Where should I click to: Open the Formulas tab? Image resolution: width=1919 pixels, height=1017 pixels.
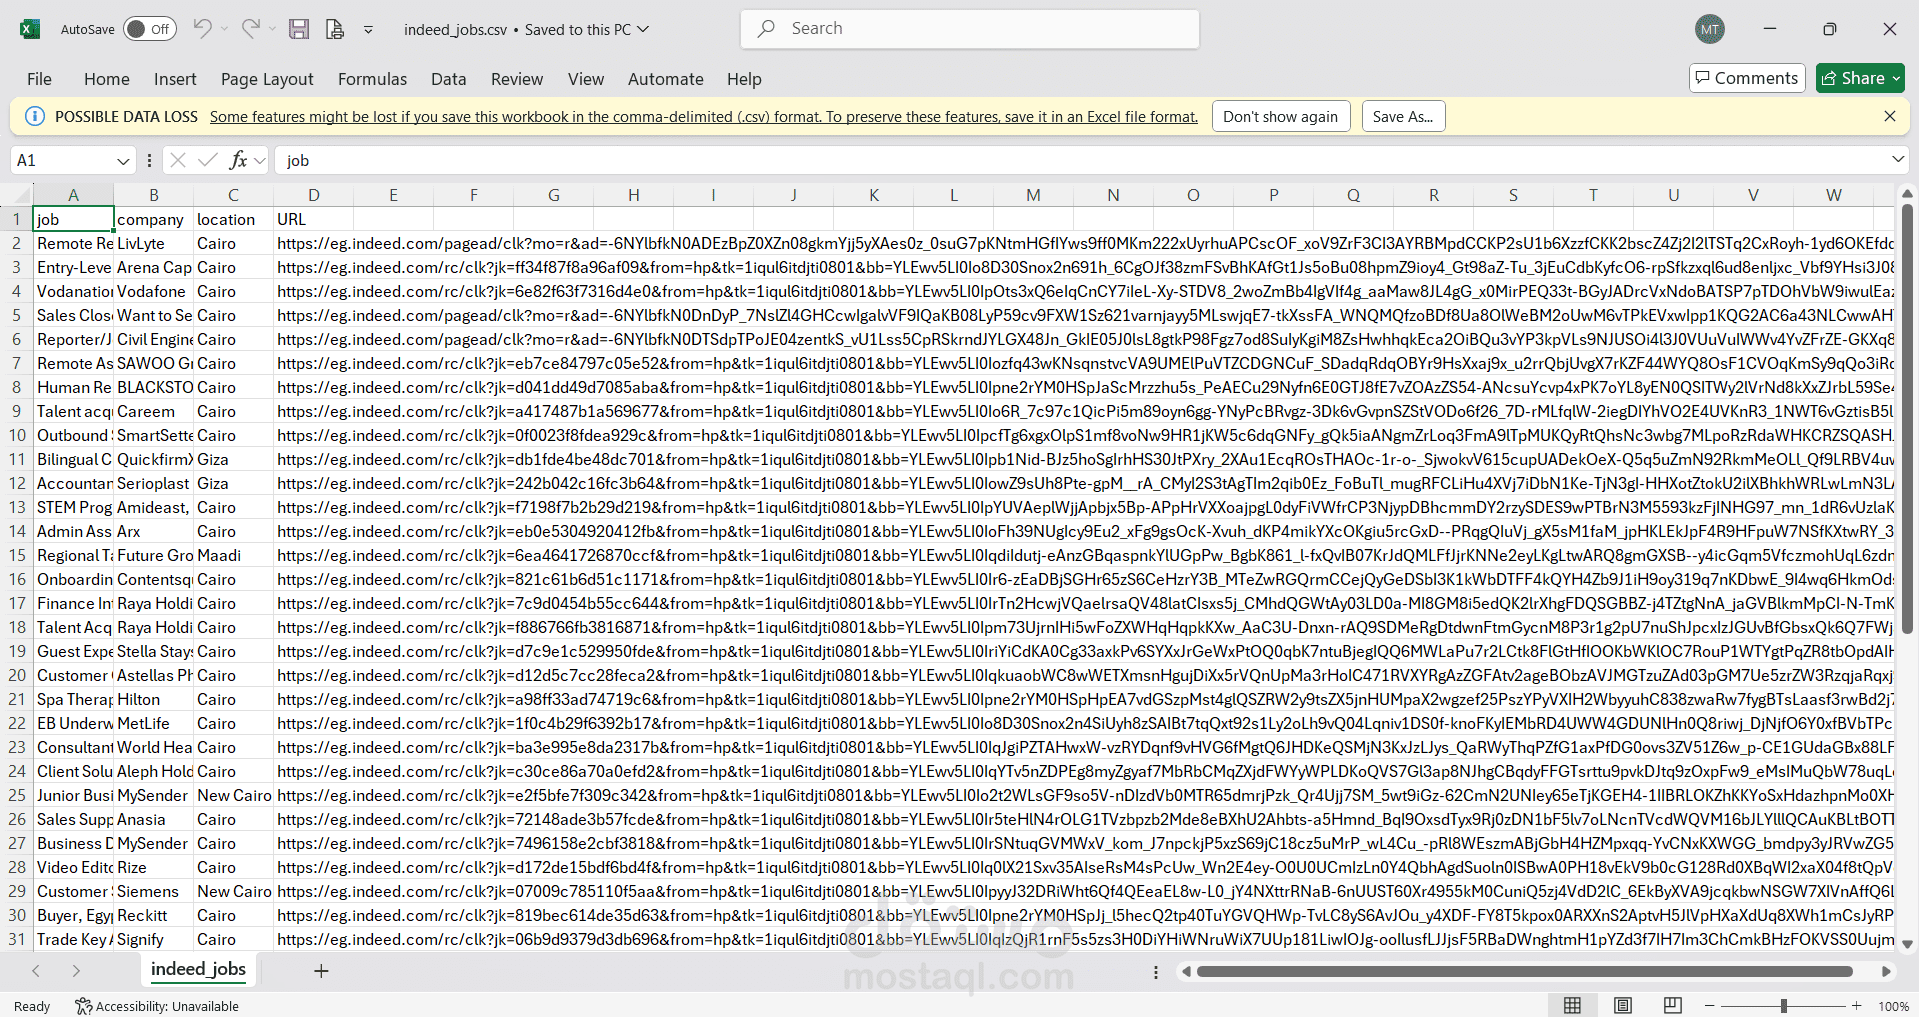click(372, 79)
